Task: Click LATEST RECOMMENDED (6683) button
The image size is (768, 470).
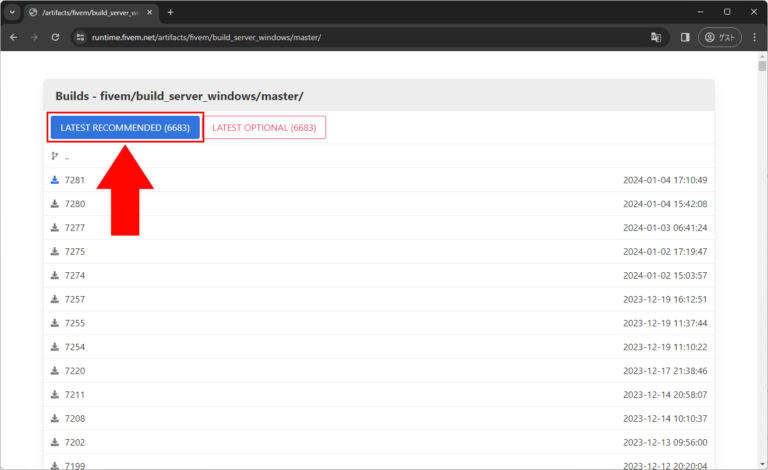Action: click(125, 128)
